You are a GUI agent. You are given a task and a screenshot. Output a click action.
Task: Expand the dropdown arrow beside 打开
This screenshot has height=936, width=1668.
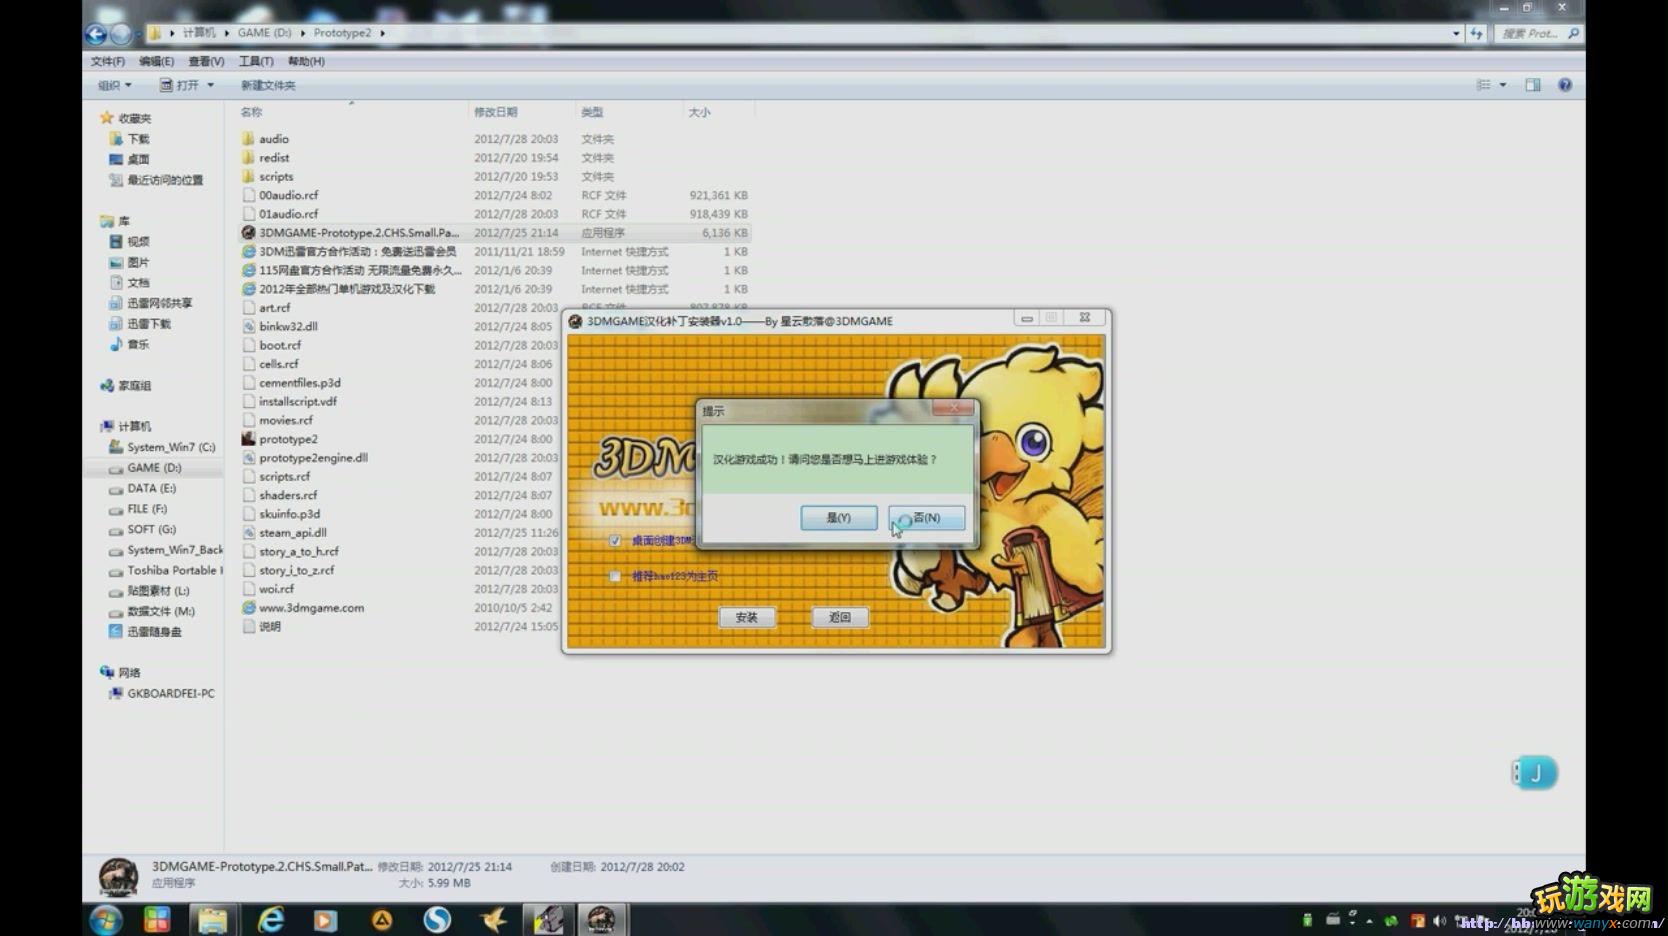click(x=210, y=85)
